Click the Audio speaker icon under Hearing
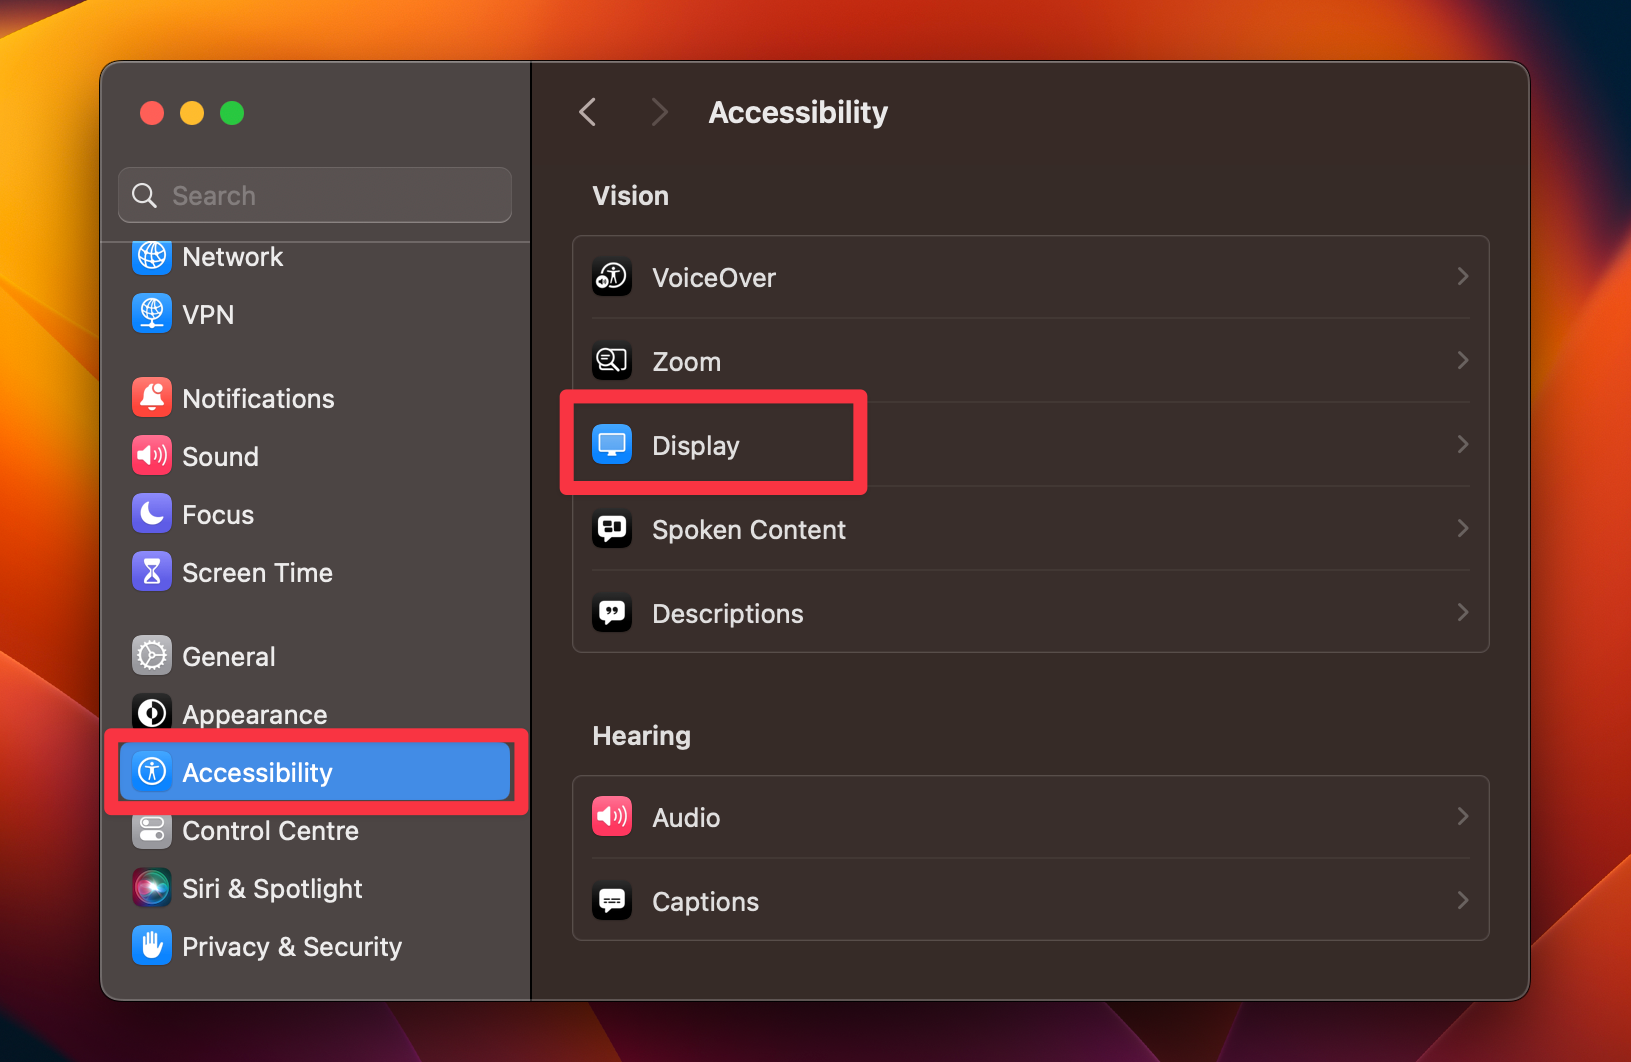 coord(611,816)
